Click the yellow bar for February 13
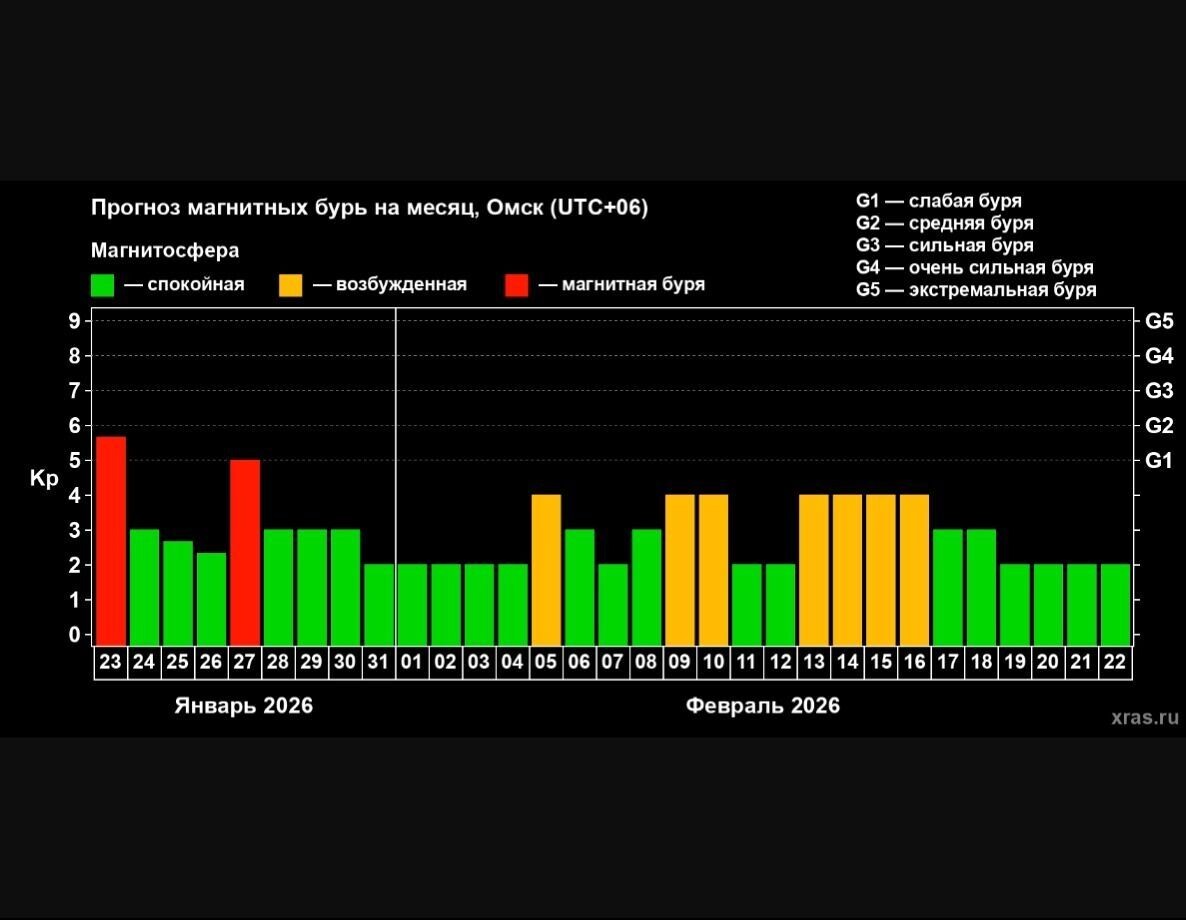The width and height of the screenshot is (1186, 920). point(814,570)
